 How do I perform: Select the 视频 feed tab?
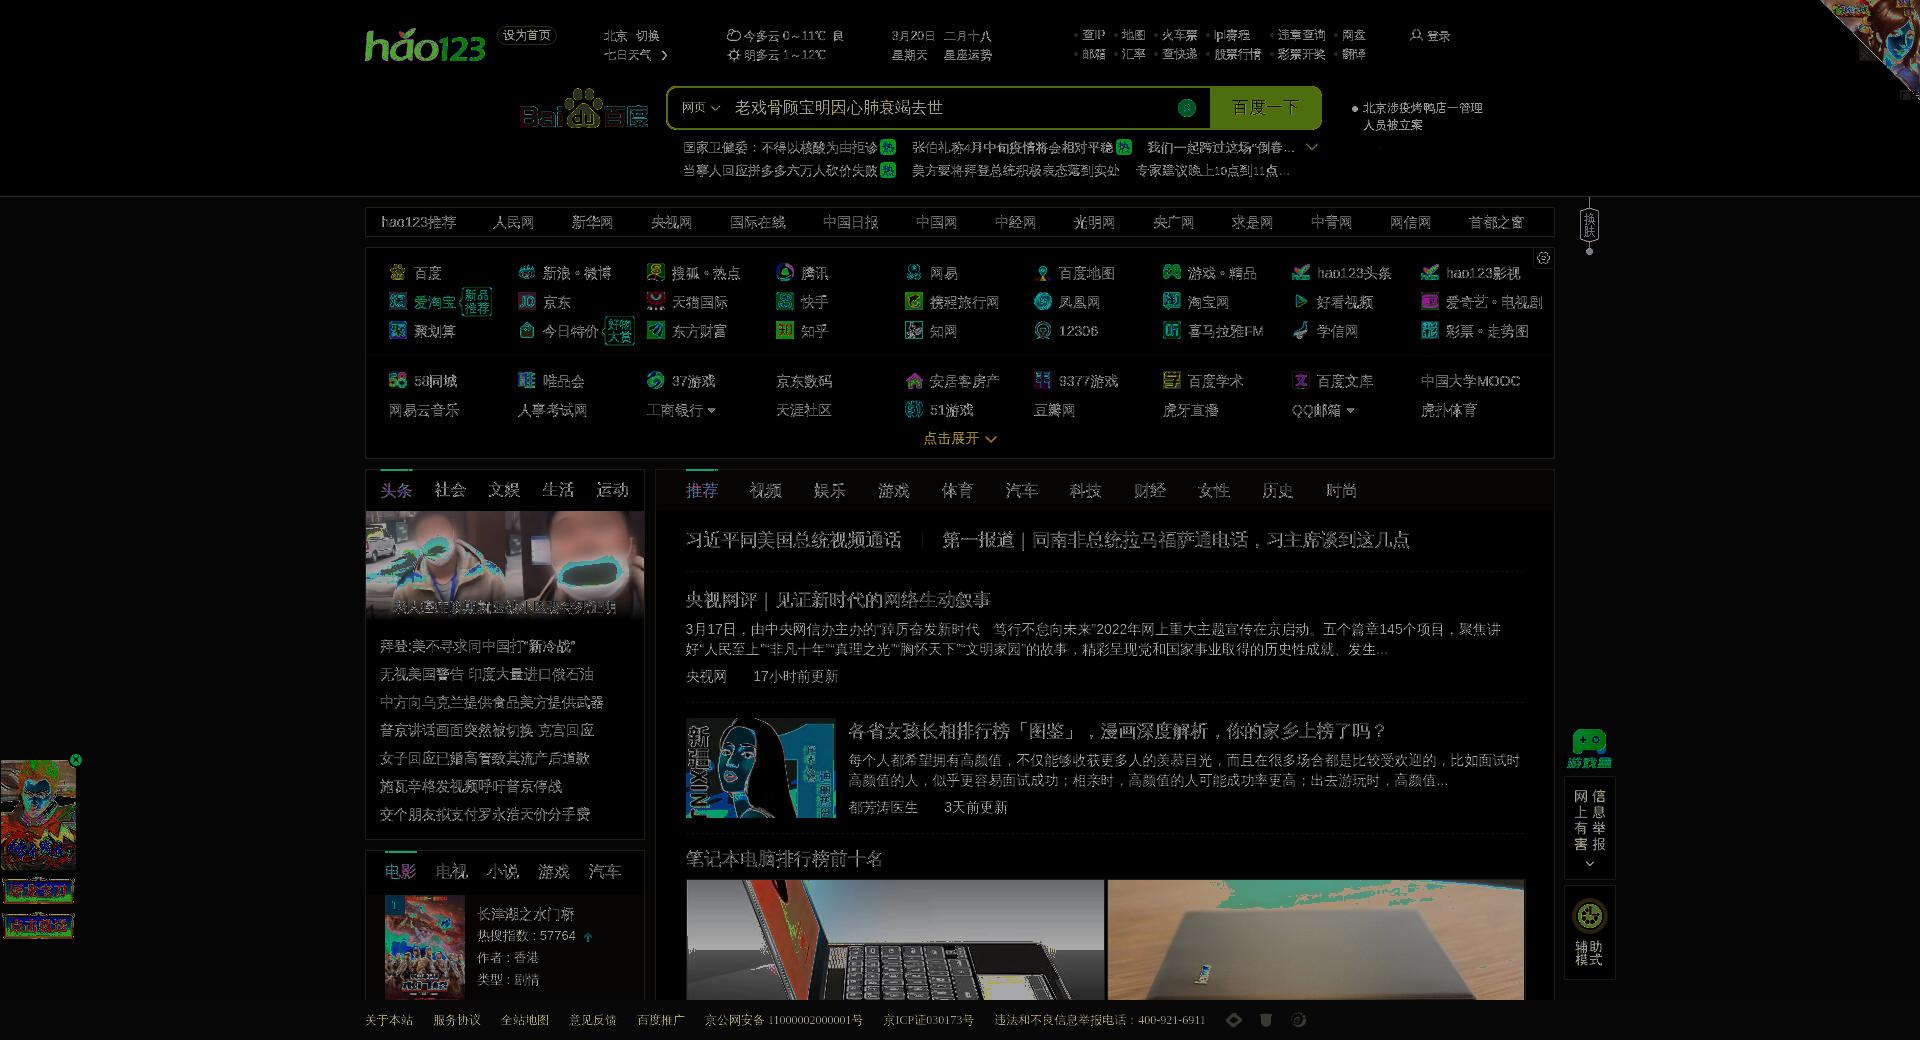coord(766,490)
